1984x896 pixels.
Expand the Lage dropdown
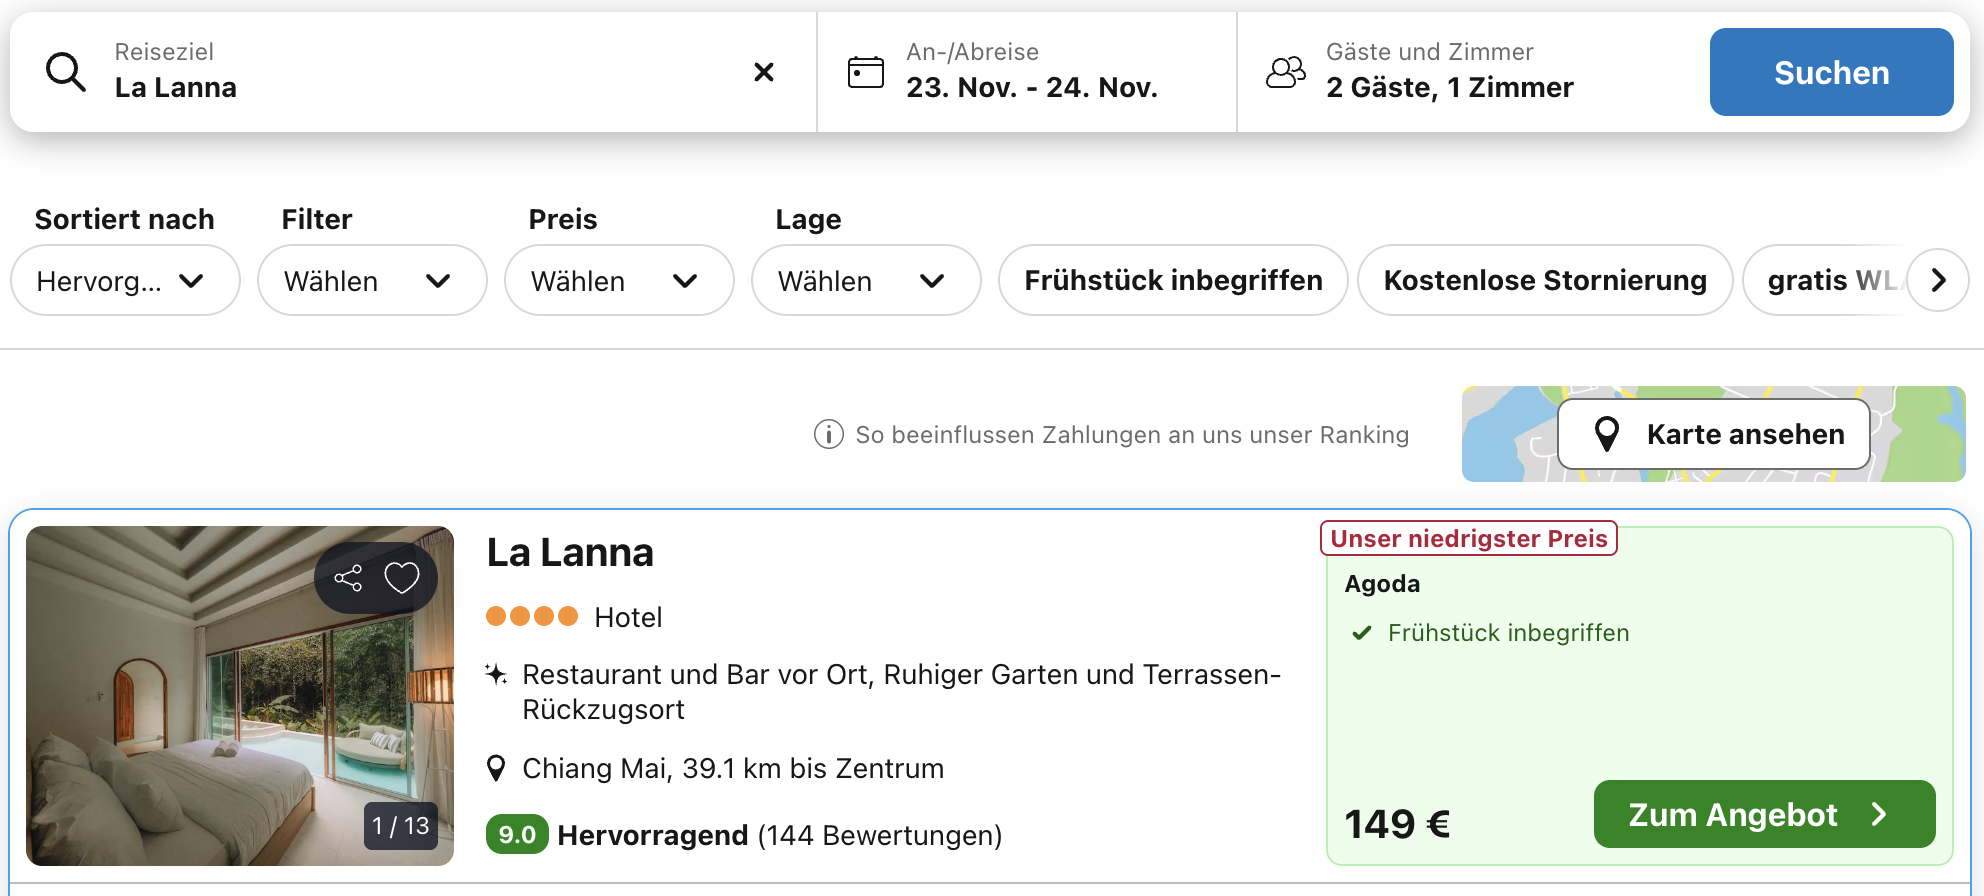865,281
